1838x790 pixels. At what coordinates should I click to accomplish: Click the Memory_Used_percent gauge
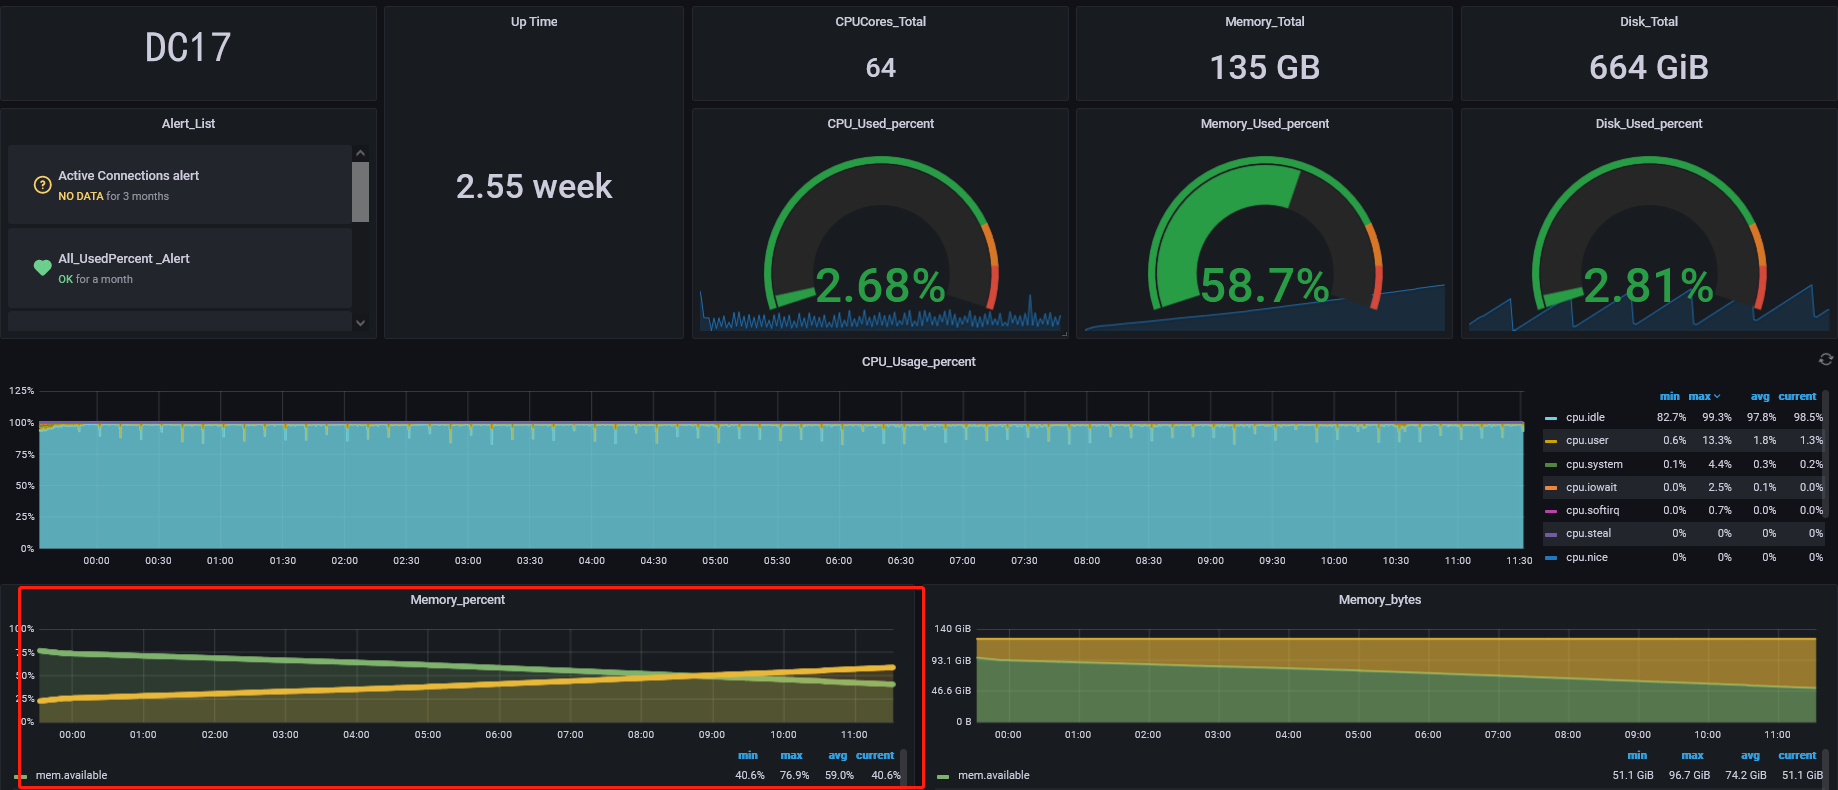(1264, 240)
